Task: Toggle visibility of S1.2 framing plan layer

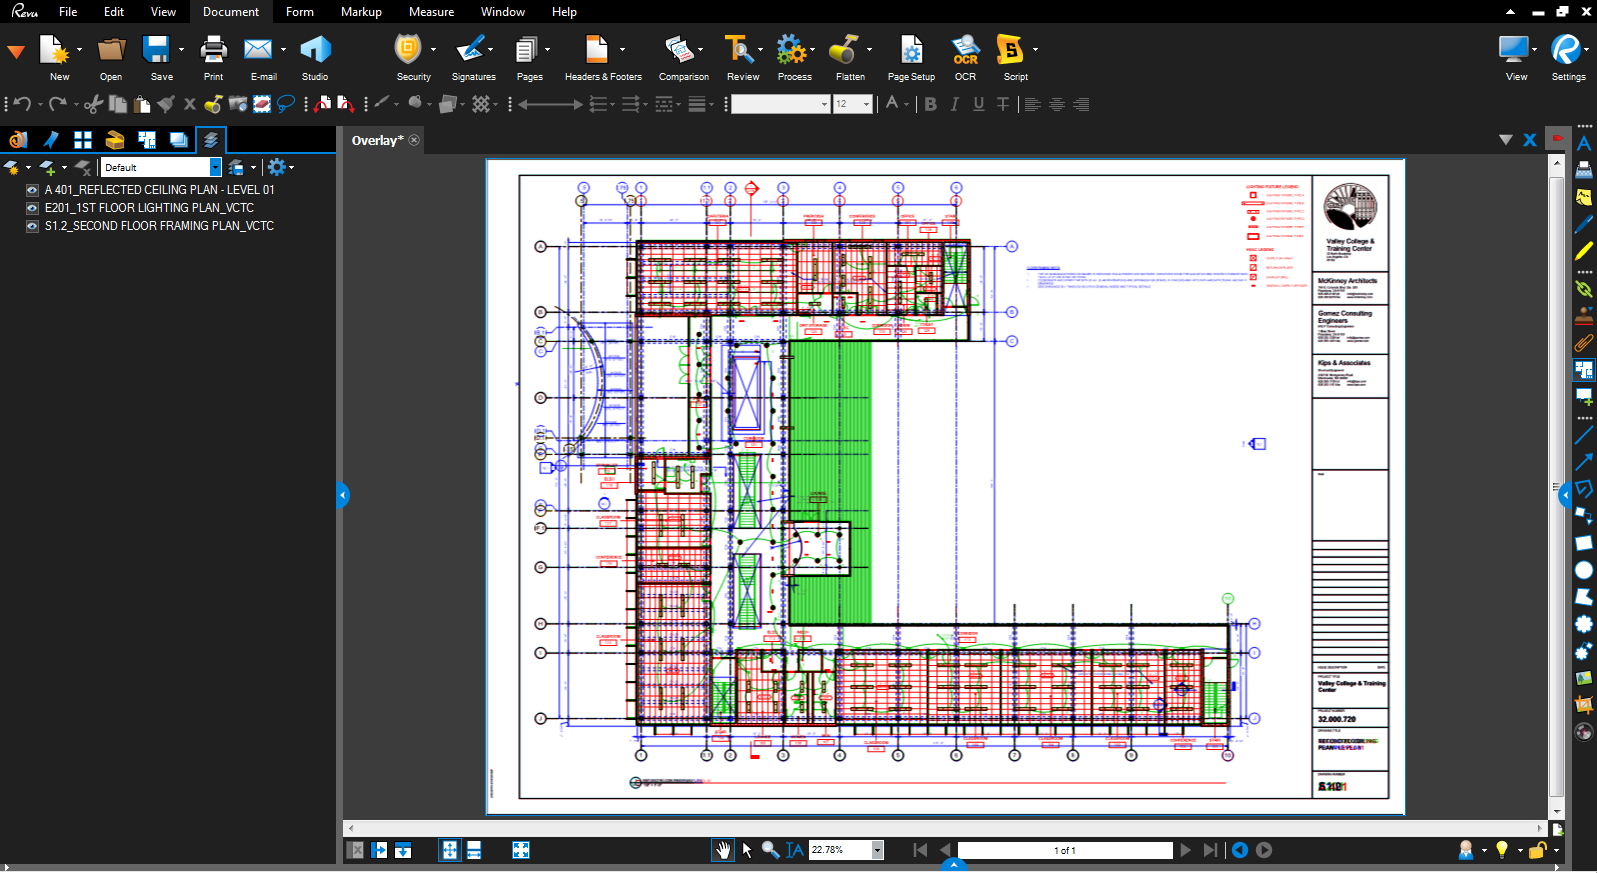Action: coord(32,226)
